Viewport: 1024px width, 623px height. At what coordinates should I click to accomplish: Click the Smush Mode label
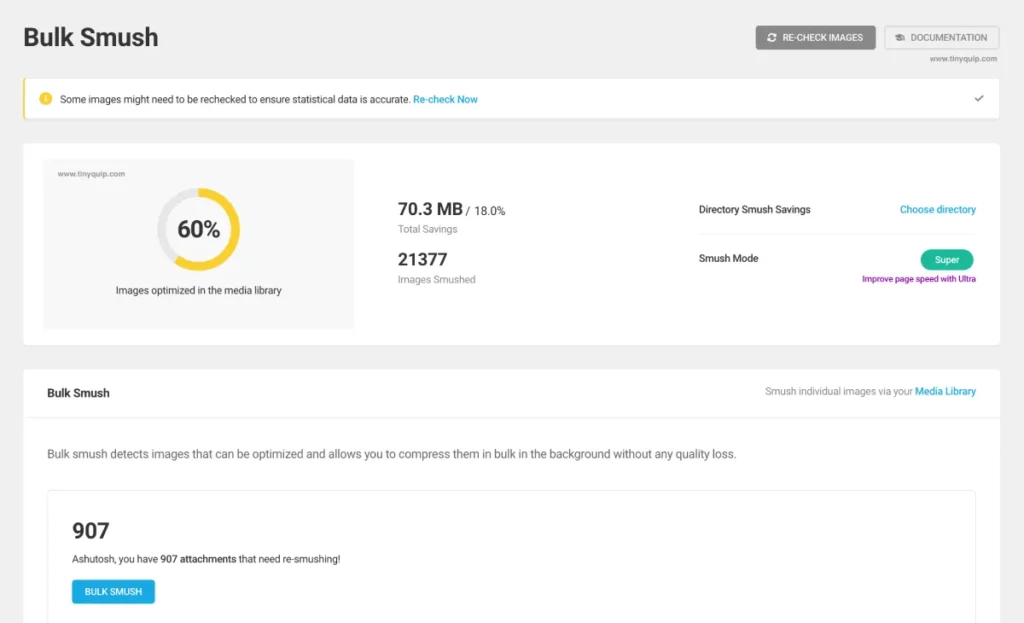[x=728, y=259]
